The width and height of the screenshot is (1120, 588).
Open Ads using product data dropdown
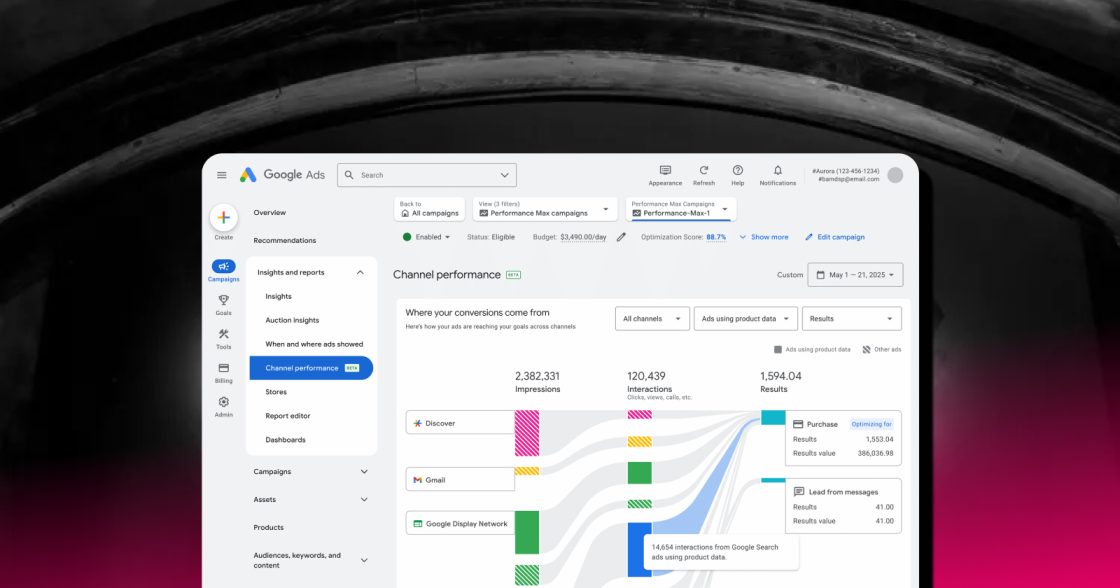tap(745, 319)
